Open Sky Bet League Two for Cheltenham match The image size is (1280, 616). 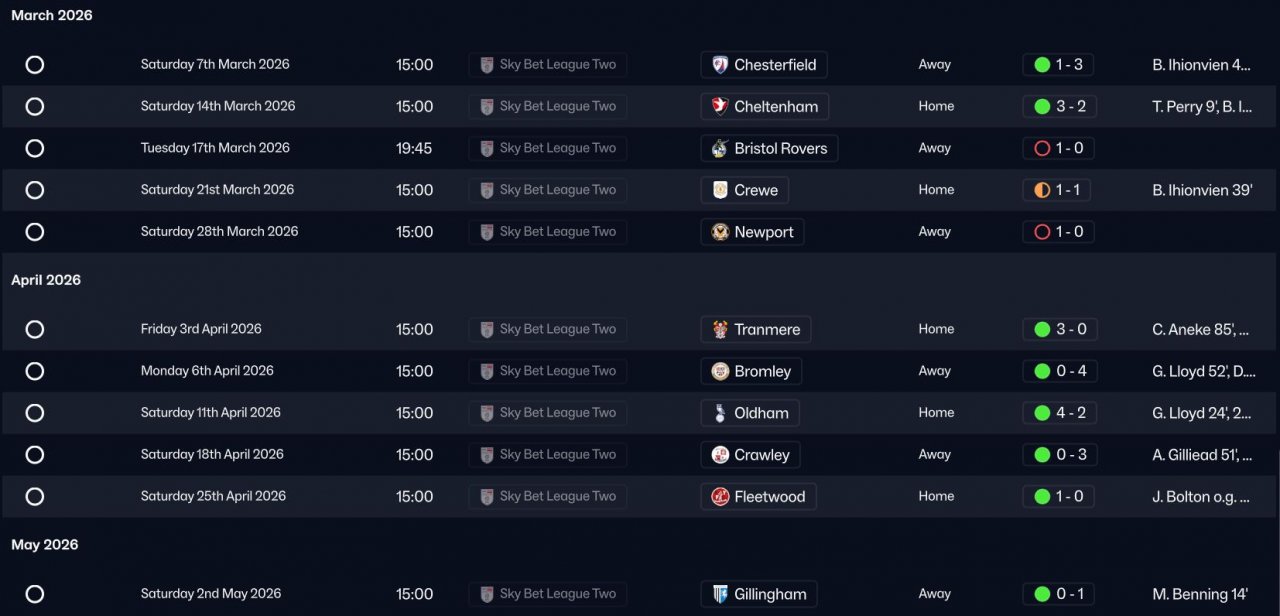coord(548,107)
